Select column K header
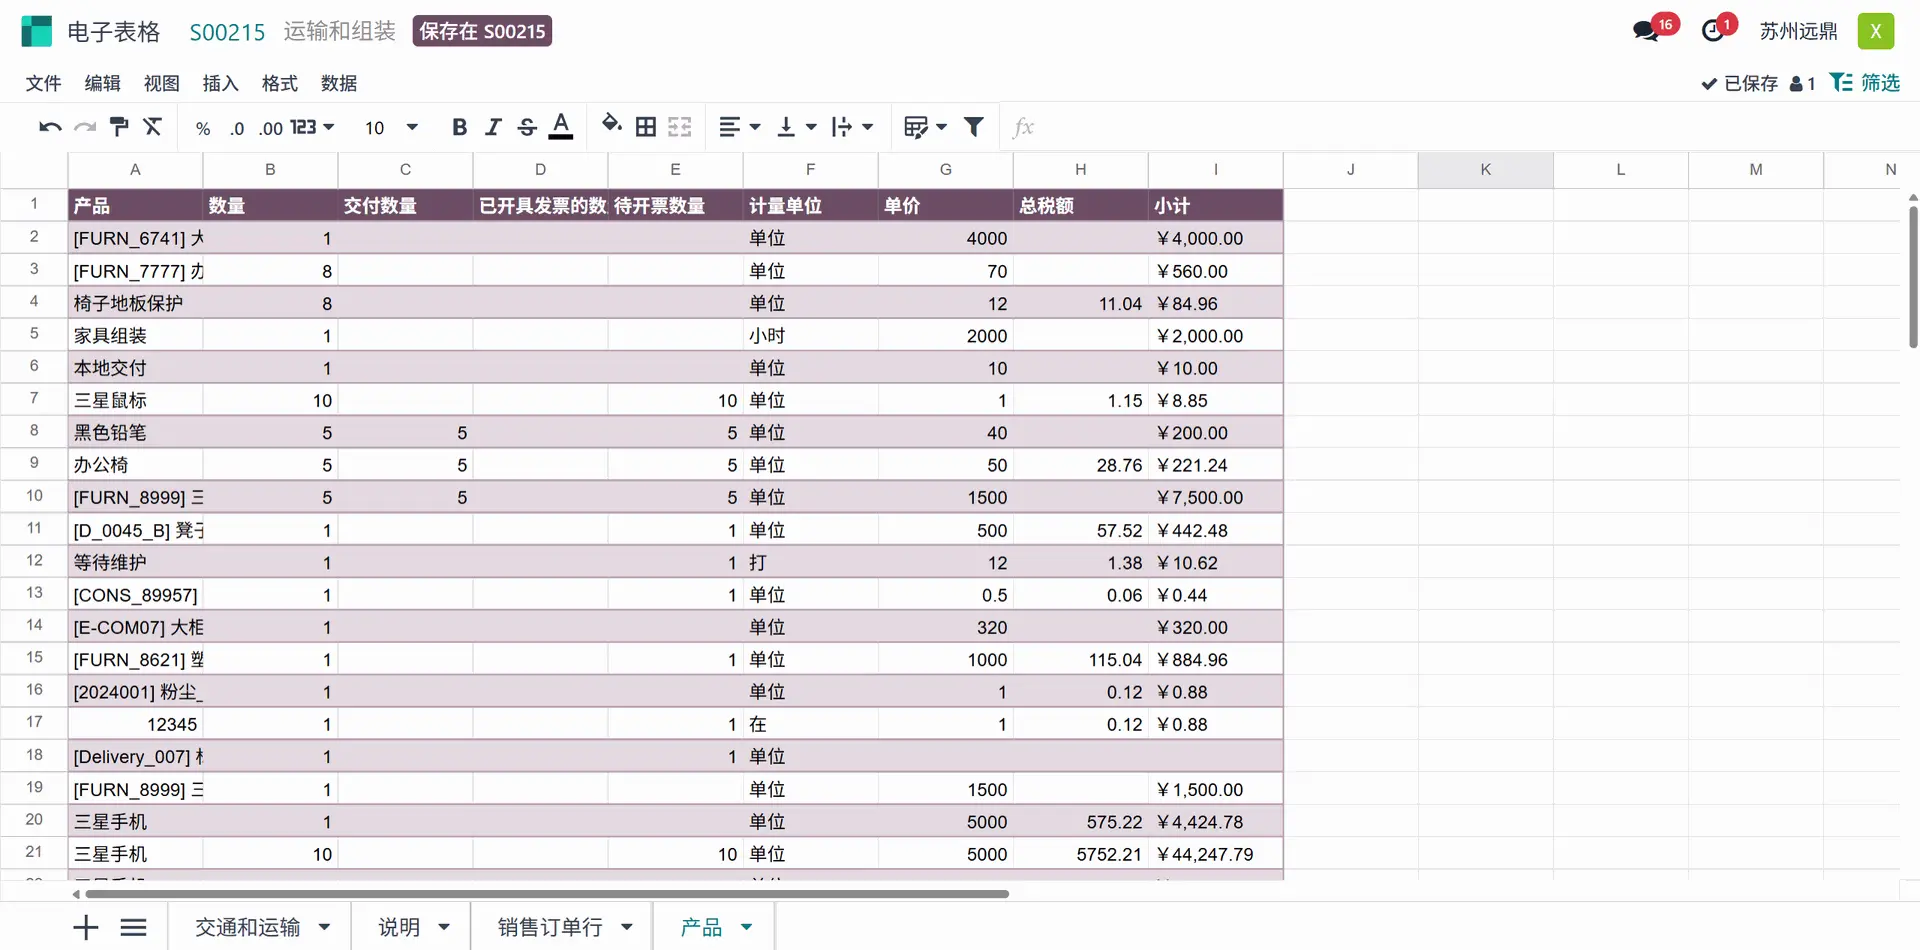 click(x=1485, y=169)
